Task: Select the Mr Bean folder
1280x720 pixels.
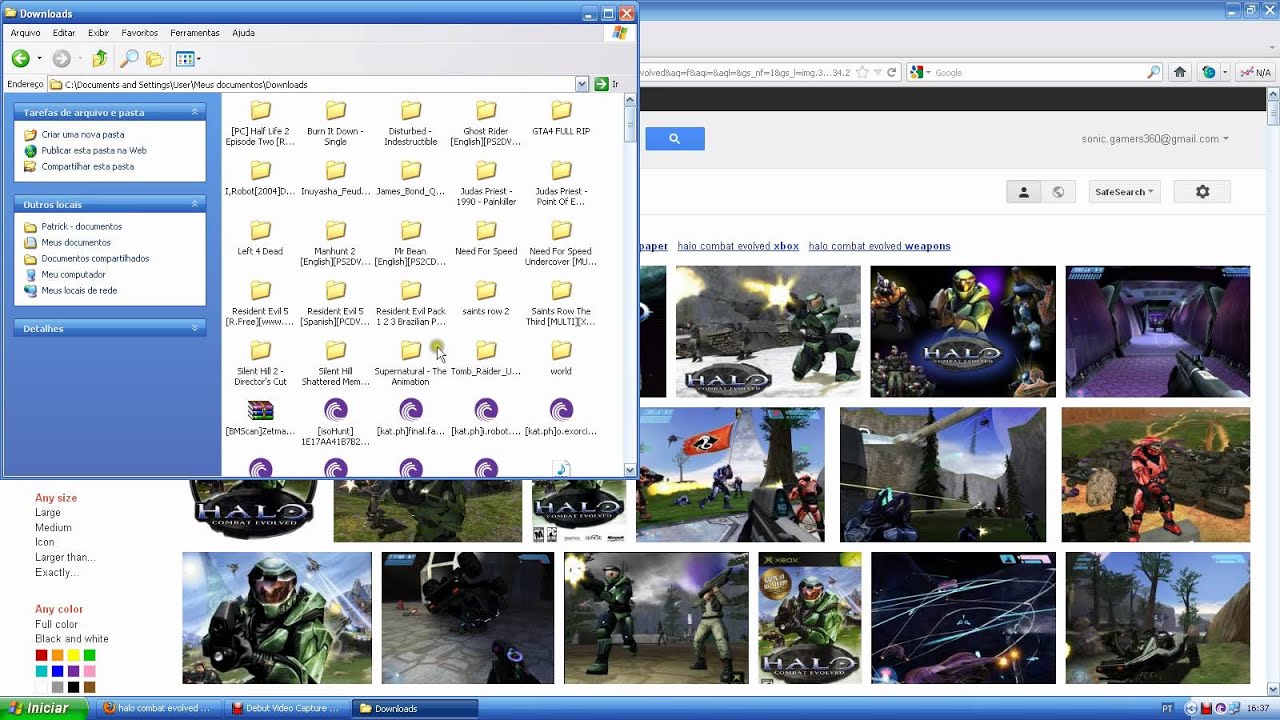Action: coord(411,243)
